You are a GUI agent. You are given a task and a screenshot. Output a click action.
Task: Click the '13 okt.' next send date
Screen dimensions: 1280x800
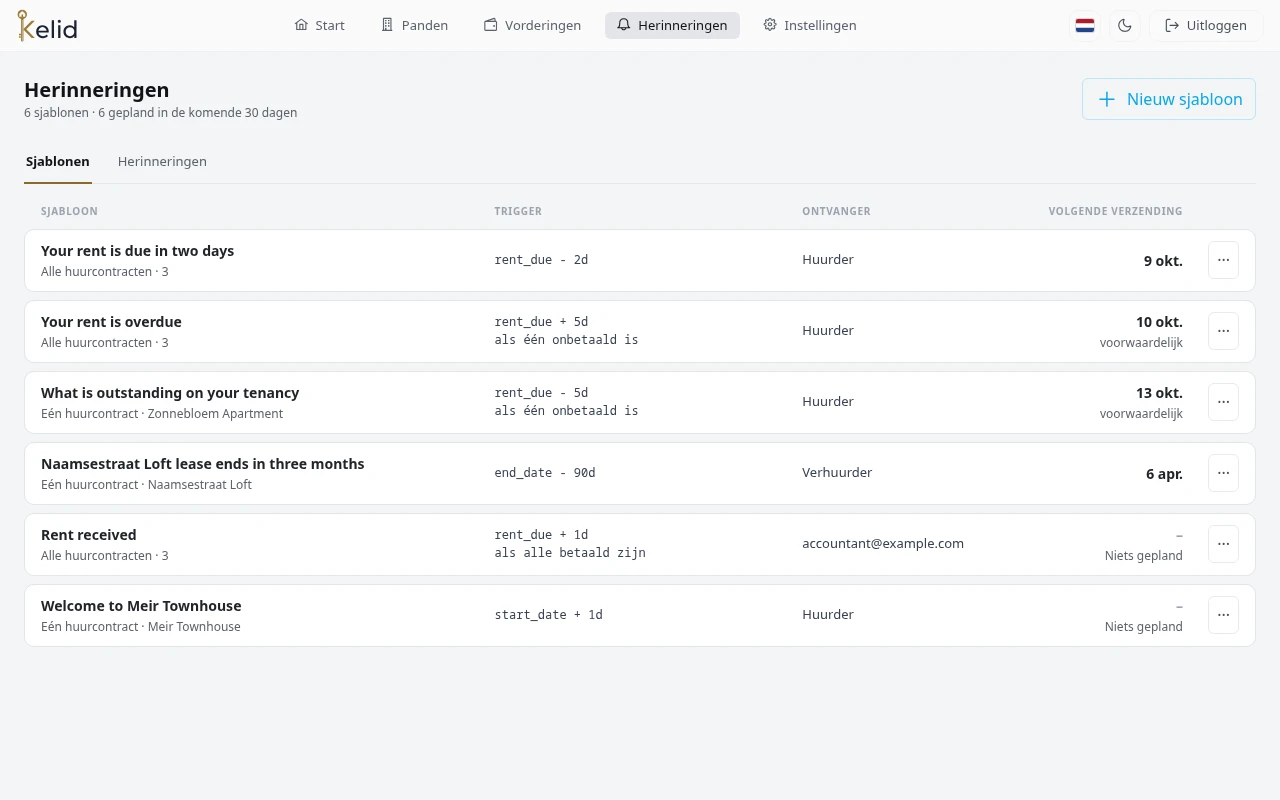point(1159,393)
